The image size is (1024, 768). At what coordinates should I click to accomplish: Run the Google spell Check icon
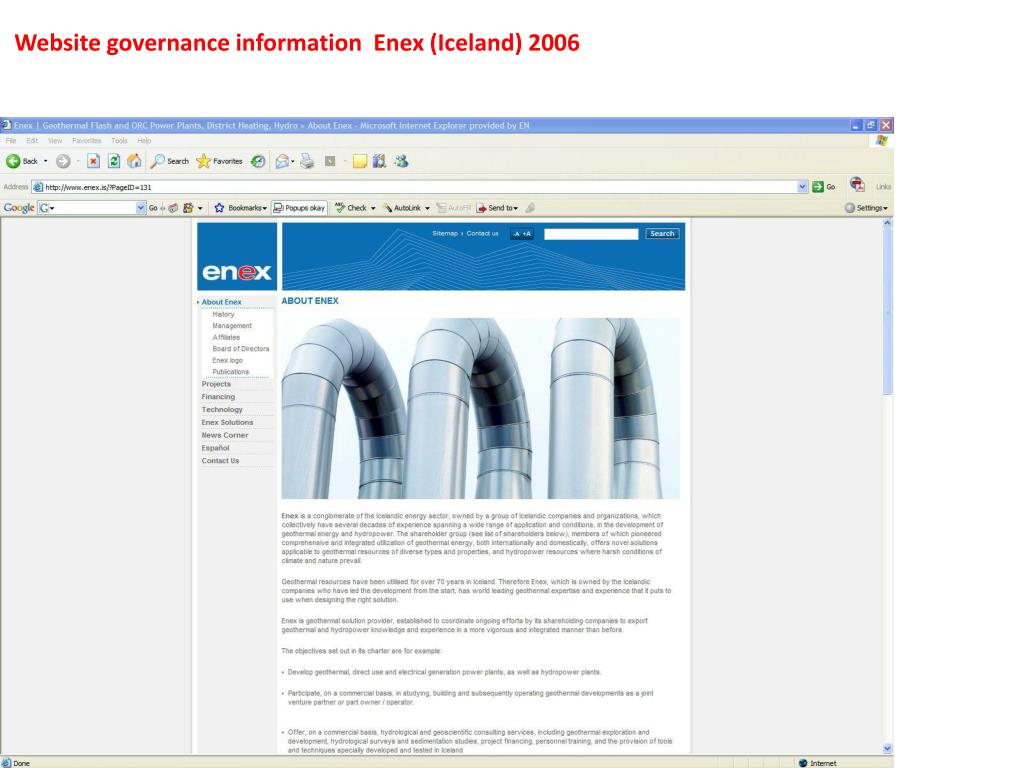[340, 208]
